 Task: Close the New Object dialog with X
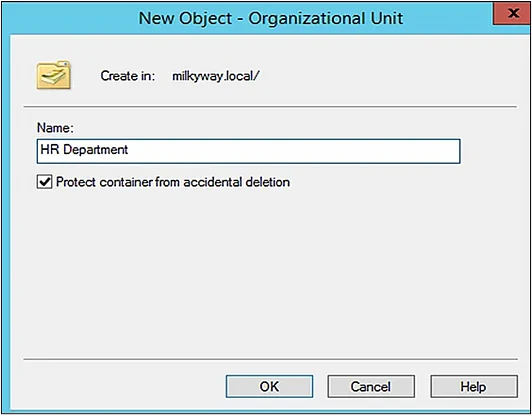[513, 14]
